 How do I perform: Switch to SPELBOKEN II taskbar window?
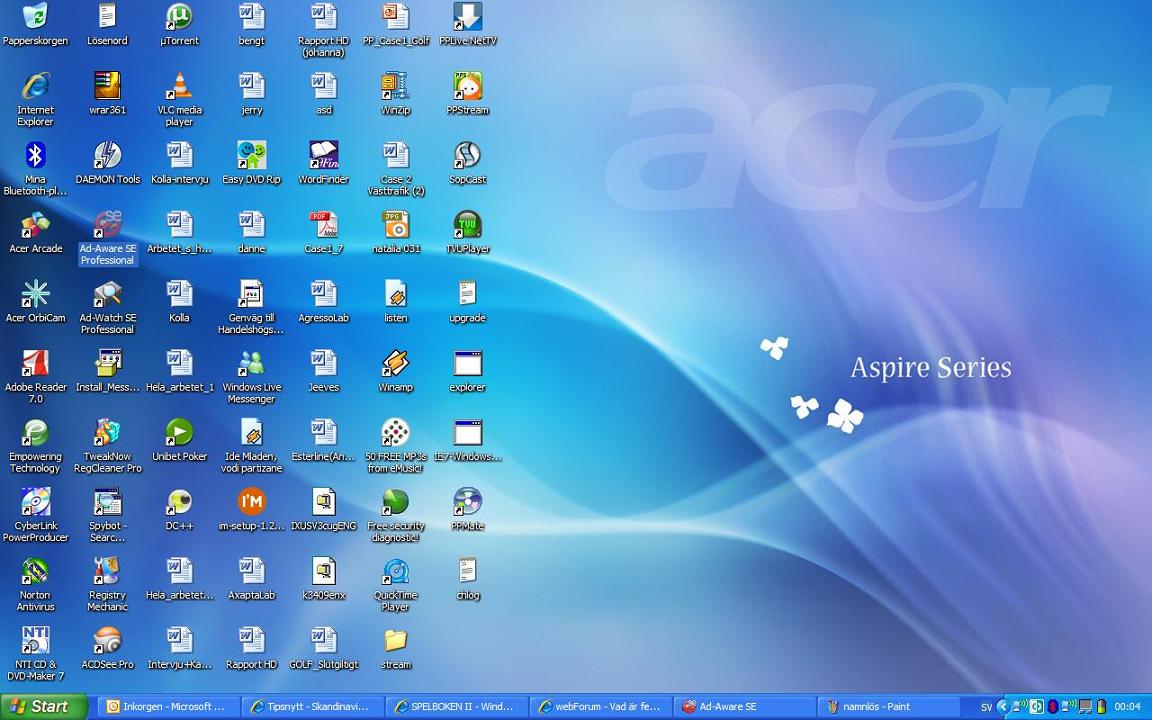coord(457,707)
